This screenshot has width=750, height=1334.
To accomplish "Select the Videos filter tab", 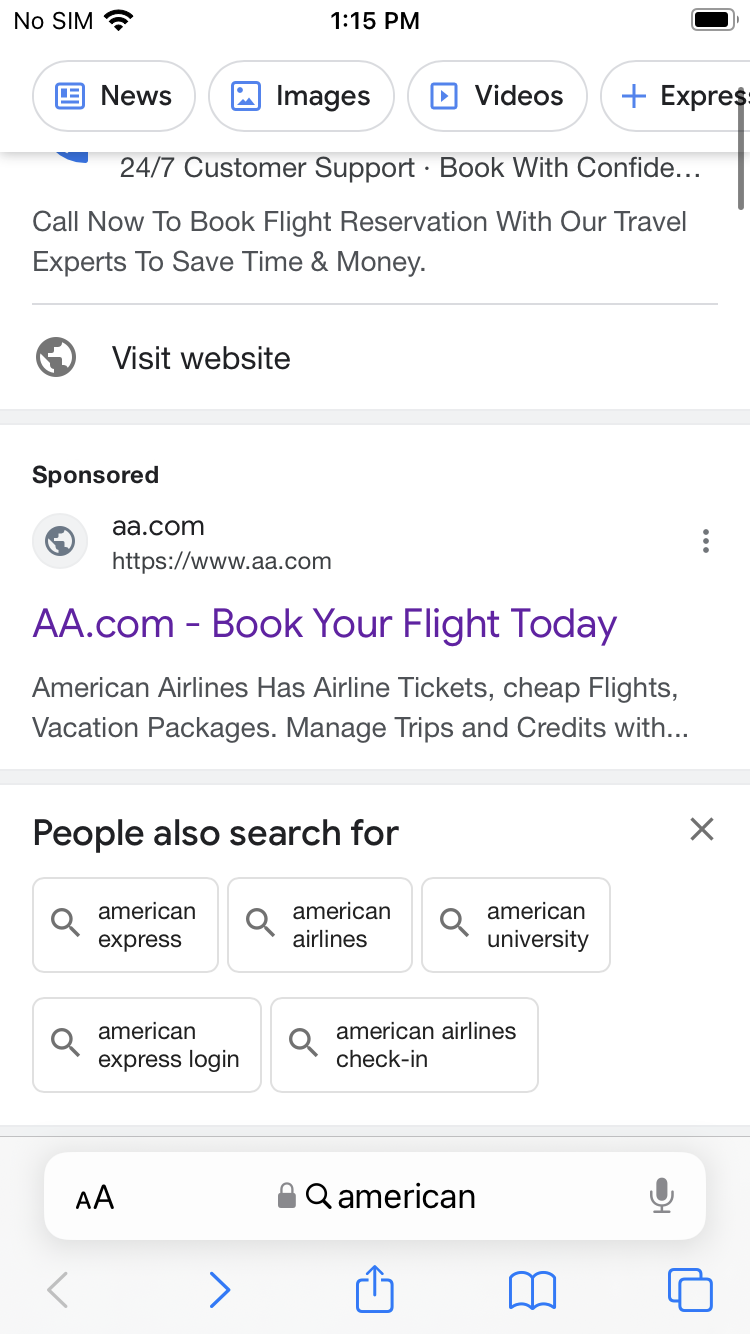I will (x=497, y=96).
